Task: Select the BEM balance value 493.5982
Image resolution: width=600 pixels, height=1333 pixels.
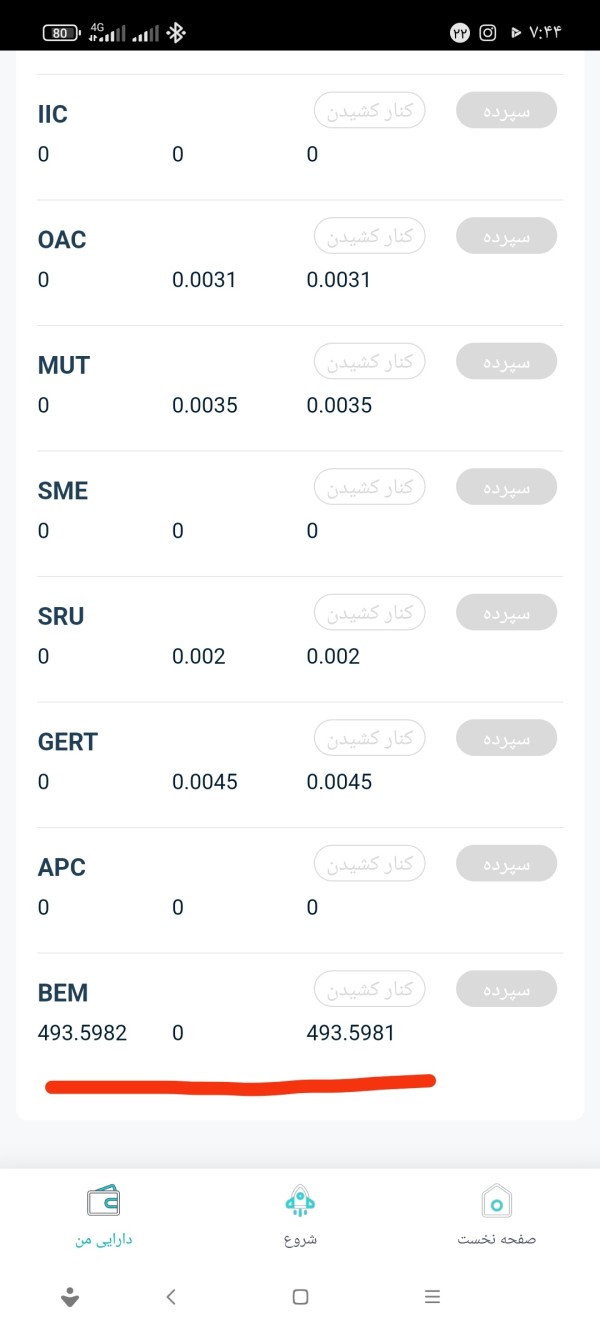Action: point(82,1033)
